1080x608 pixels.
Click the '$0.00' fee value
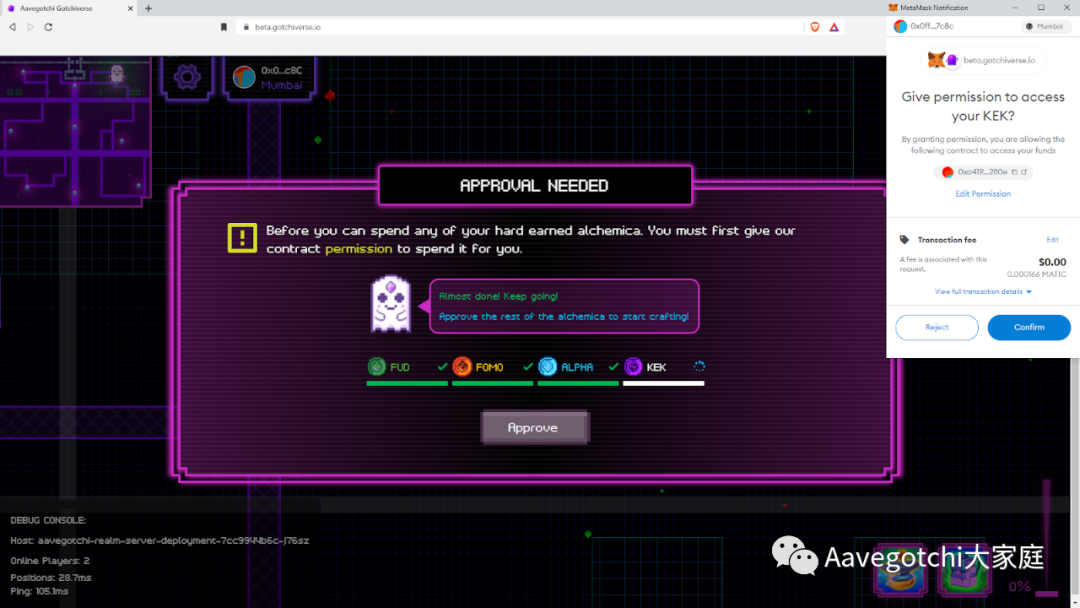coord(1052,262)
